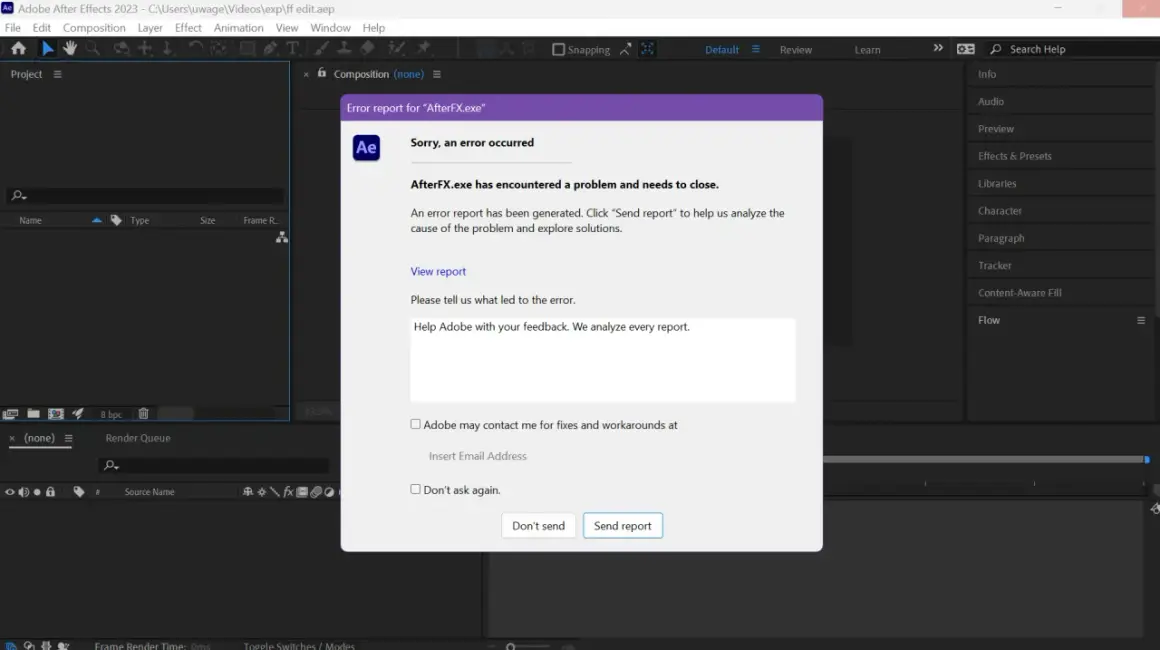Viewport: 1160px width, 650px height.
Task: Open the Effect menu
Action: pos(188,27)
